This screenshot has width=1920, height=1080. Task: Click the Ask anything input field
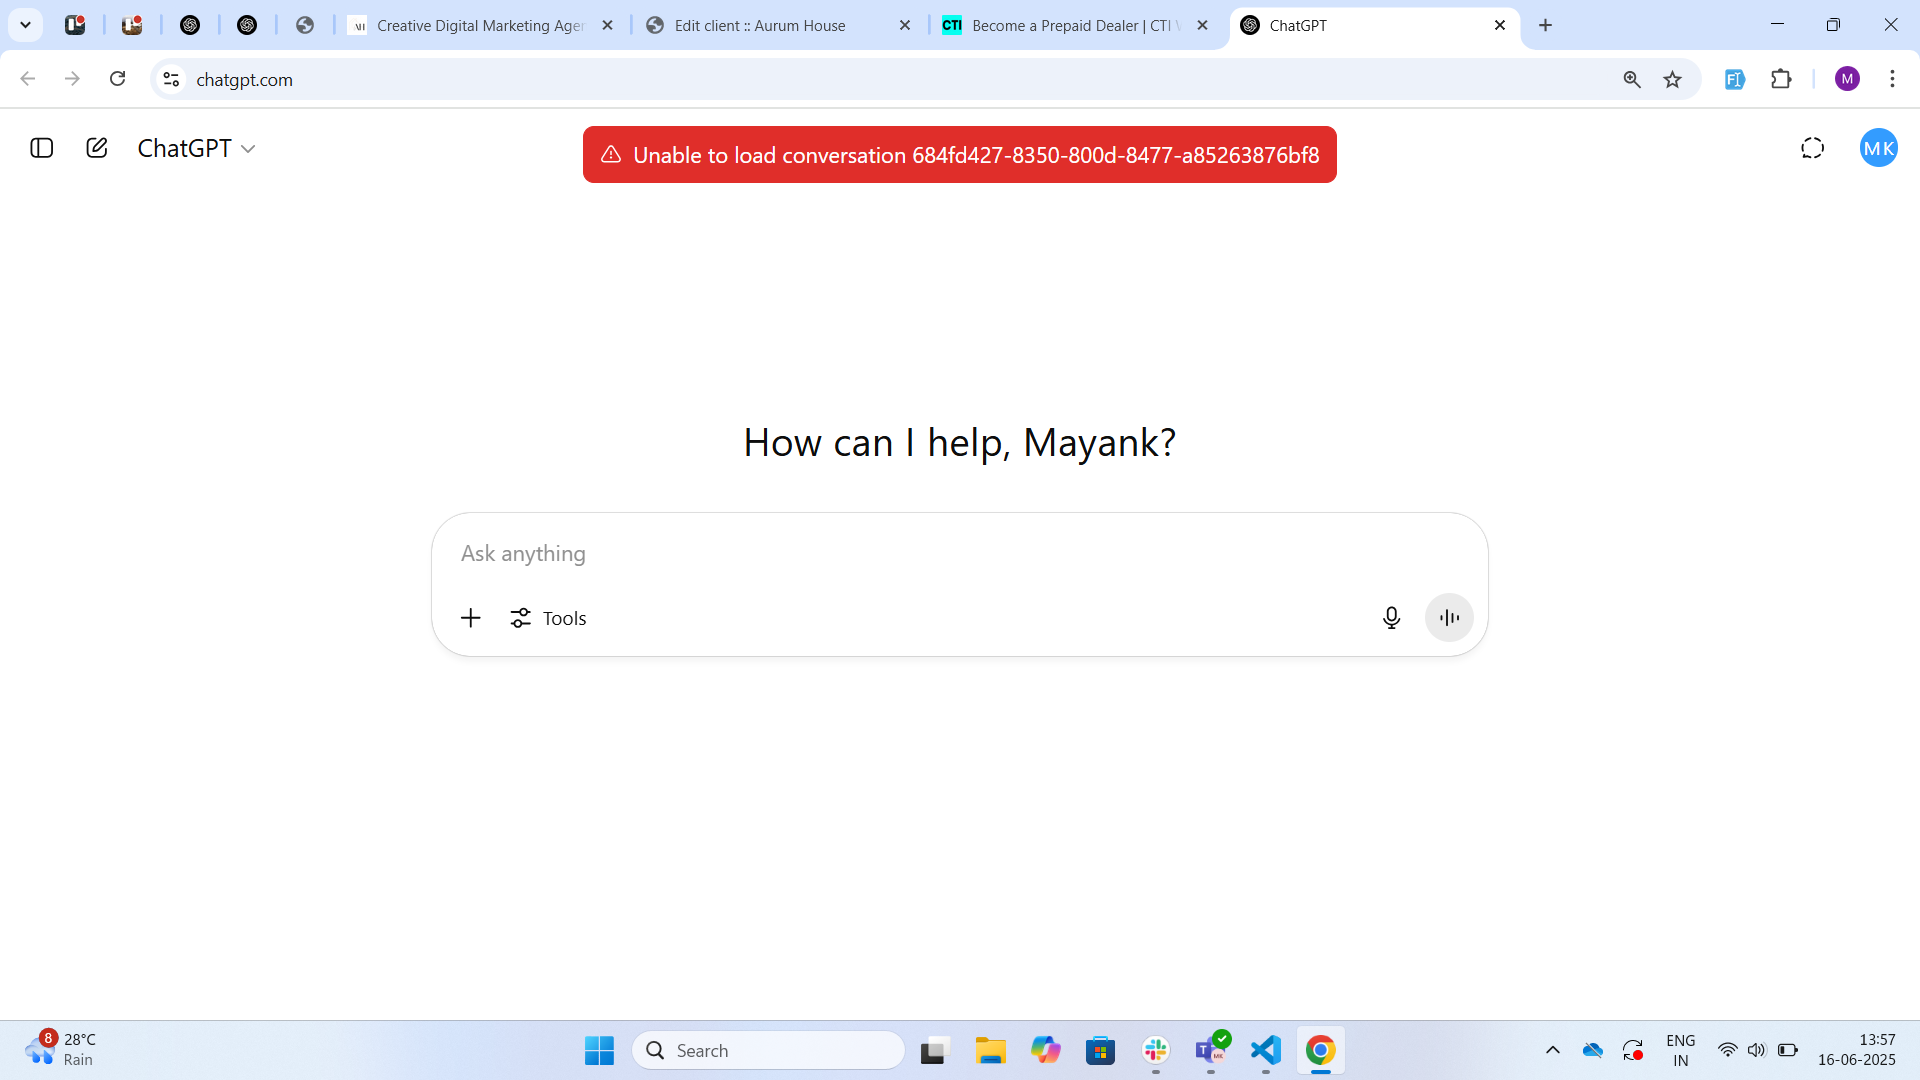(x=958, y=554)
